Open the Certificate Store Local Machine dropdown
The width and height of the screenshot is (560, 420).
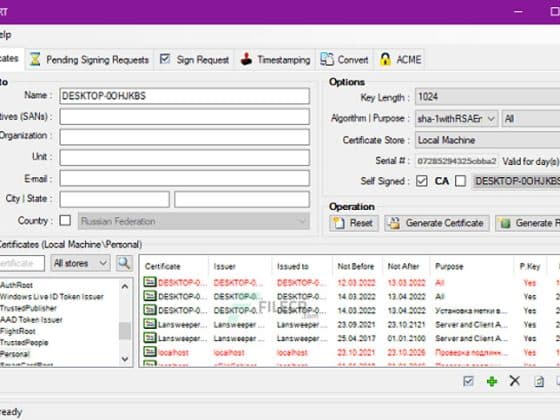[487, 140]
